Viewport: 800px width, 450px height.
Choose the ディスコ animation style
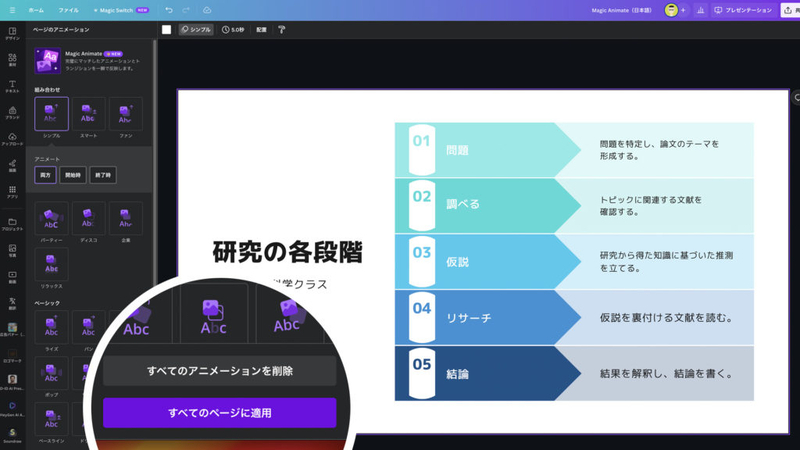tap(88, 218)
